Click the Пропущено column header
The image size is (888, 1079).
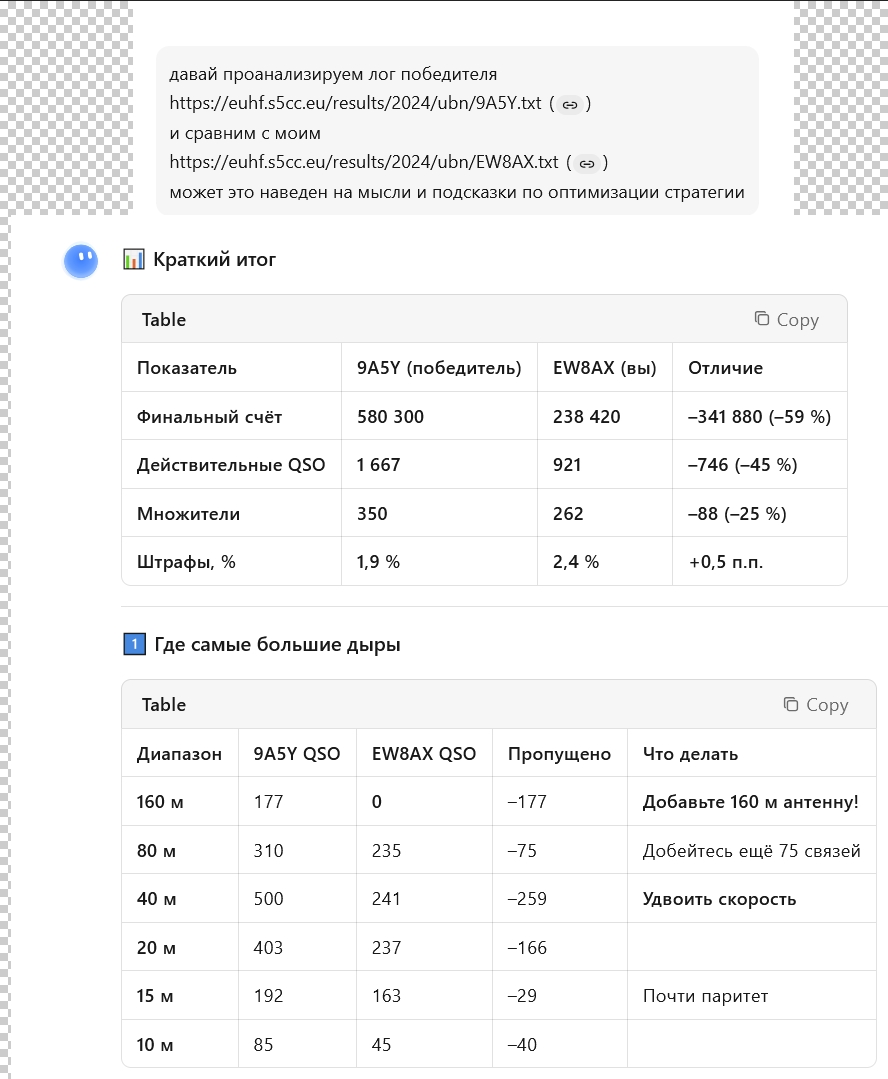(559, 754)
